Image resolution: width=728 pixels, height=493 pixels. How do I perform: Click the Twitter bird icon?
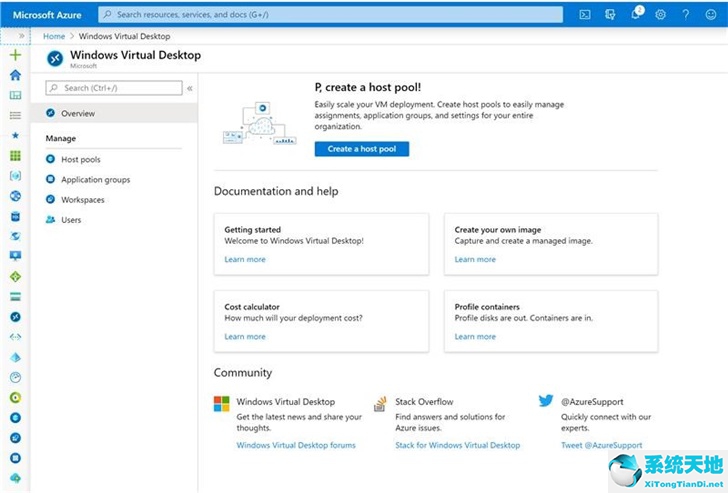(546, 400)
